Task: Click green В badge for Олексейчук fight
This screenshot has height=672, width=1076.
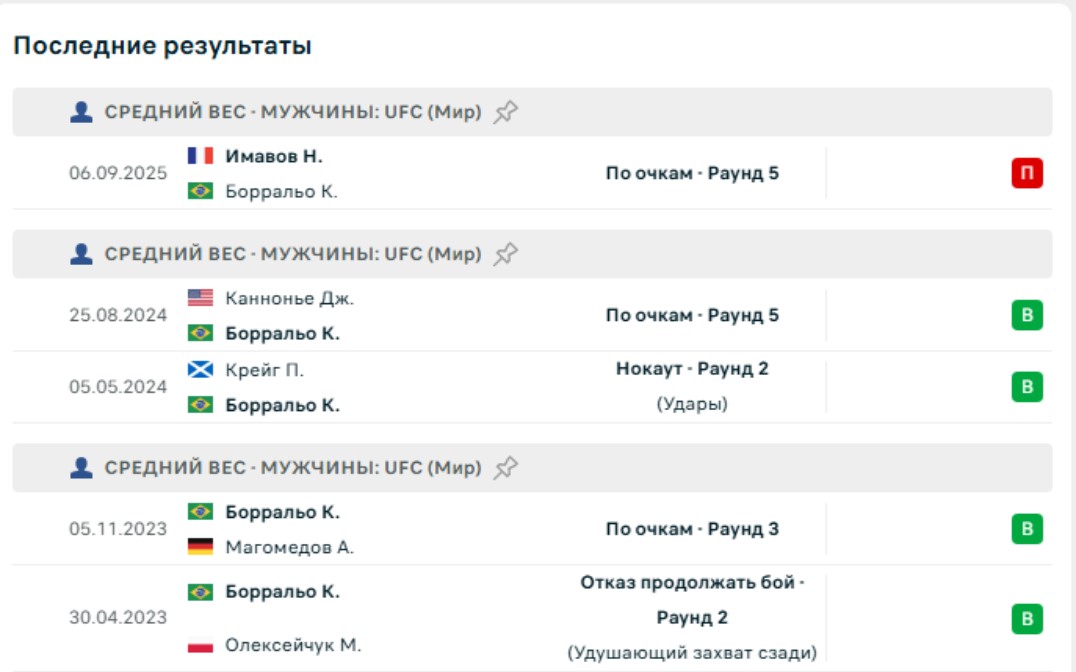Action: pyautogui.click(x=1027, y=619)
